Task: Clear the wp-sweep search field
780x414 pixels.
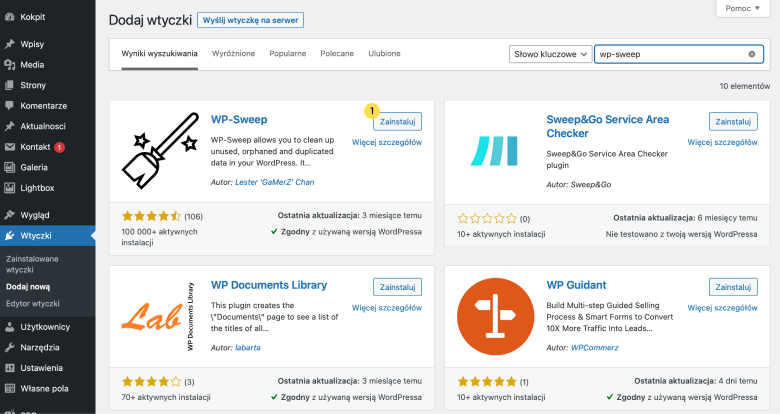Action: 752,54
